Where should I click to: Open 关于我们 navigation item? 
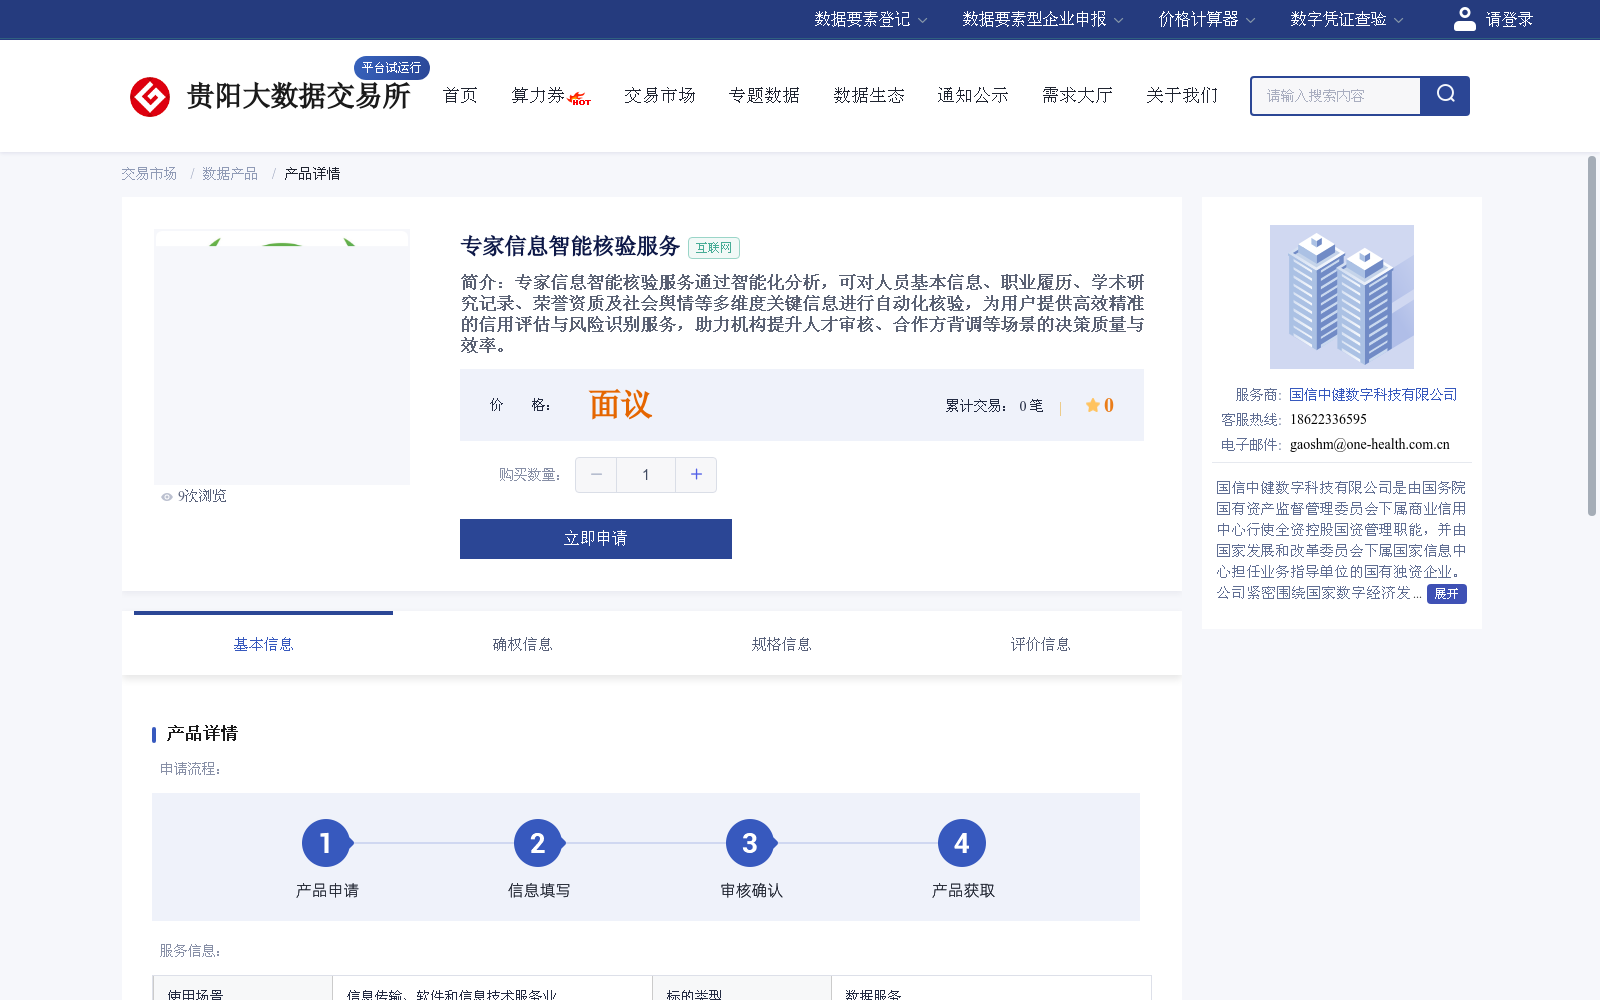[1182, 95]
